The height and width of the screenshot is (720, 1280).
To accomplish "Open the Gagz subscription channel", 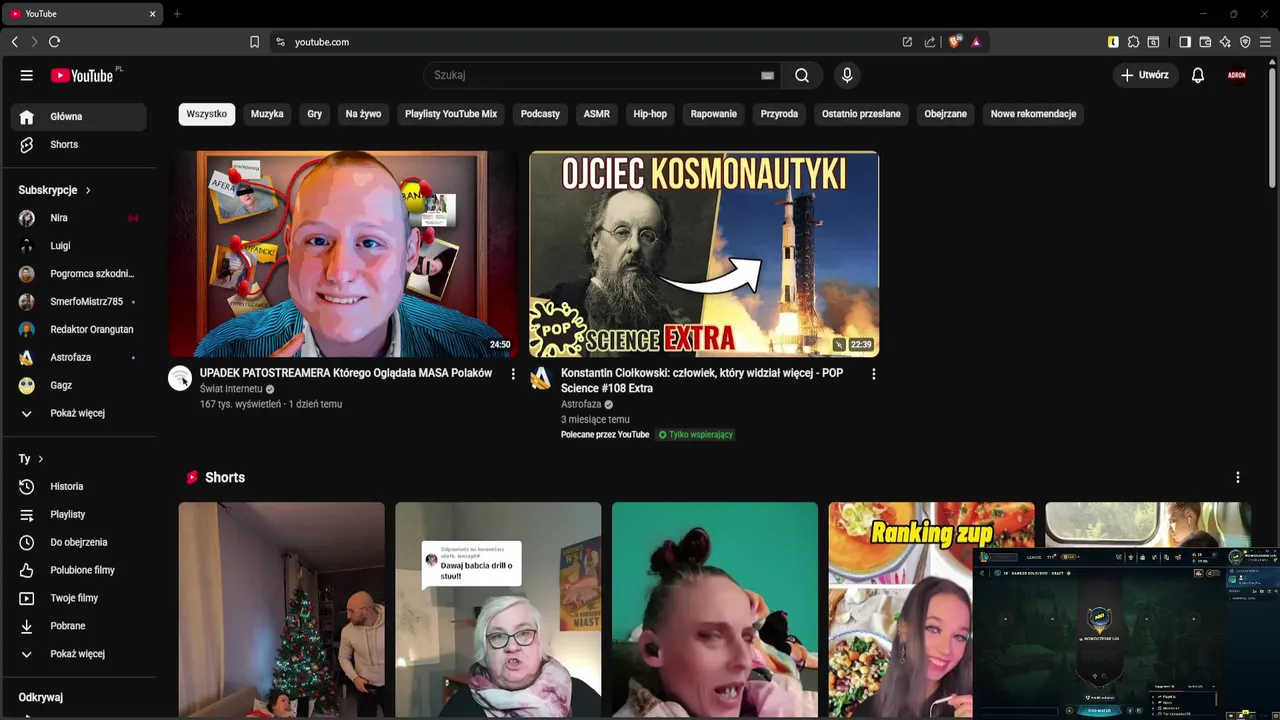I will coord(79,386).
